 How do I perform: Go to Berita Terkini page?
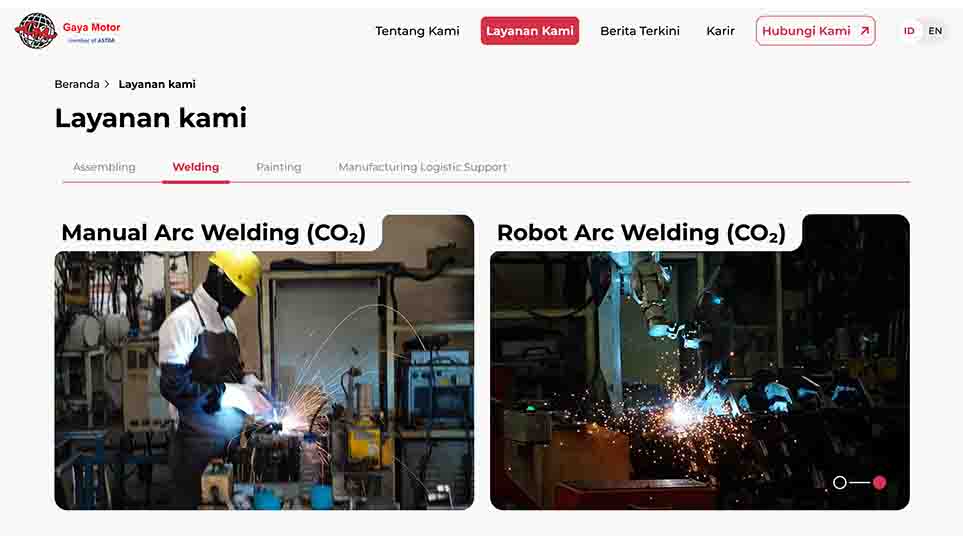pyautogui.click(x=640, y=31)
